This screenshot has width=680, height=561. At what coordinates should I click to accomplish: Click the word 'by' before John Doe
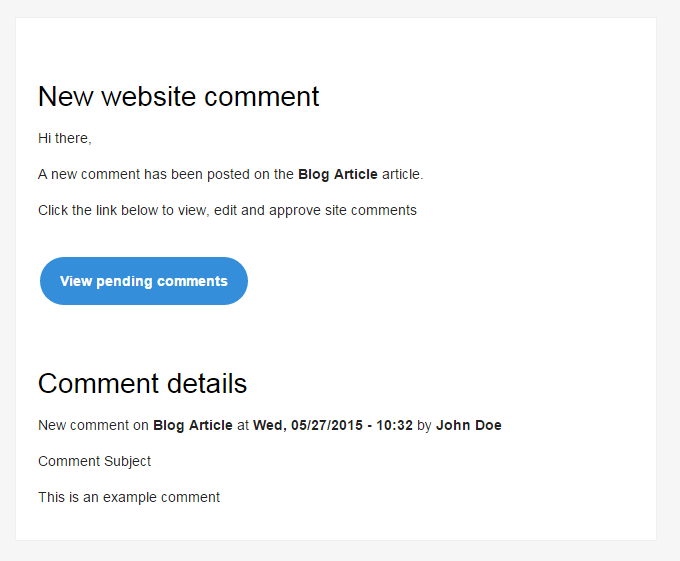(424, 425)
